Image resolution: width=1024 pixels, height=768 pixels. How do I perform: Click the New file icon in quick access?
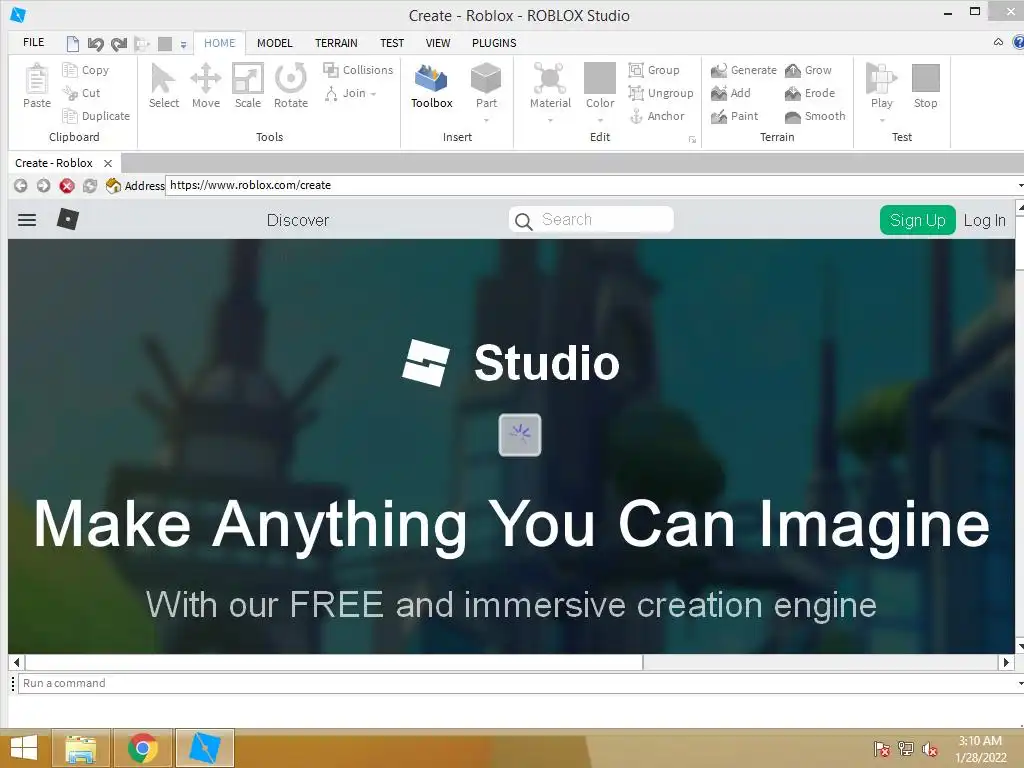coord(72,44)
